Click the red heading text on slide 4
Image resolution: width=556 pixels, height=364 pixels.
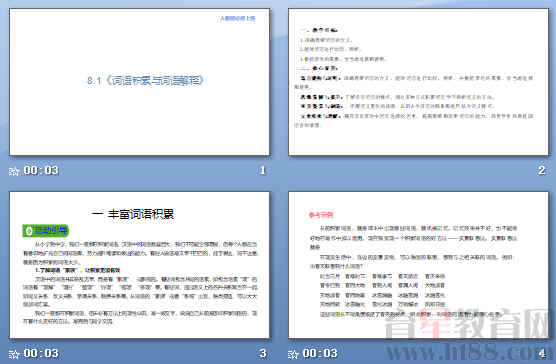321,215
